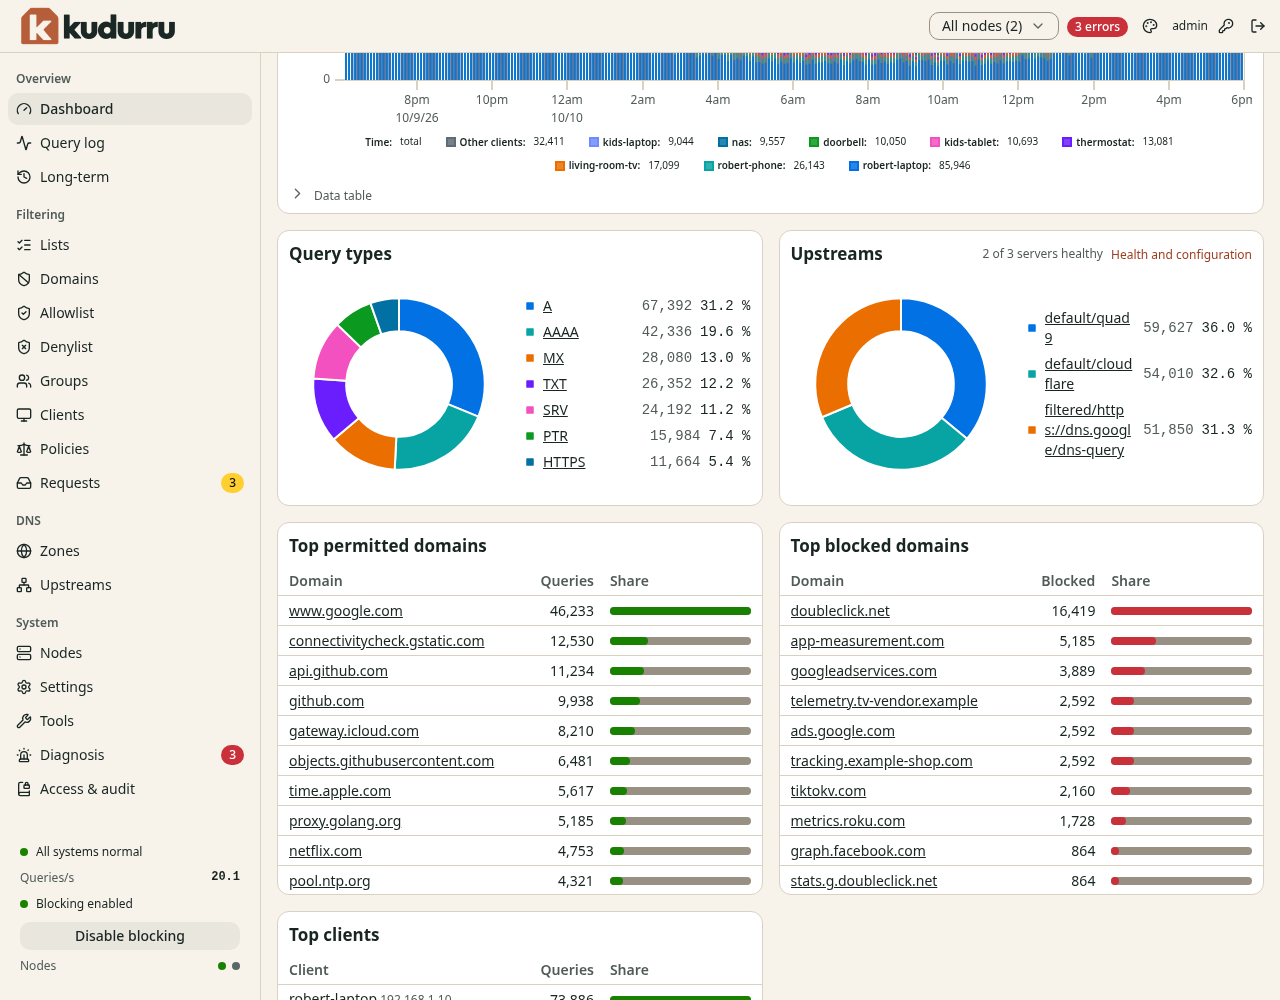Click the admin username text
1280x1000 pixels.
[x=1190, y=26]
